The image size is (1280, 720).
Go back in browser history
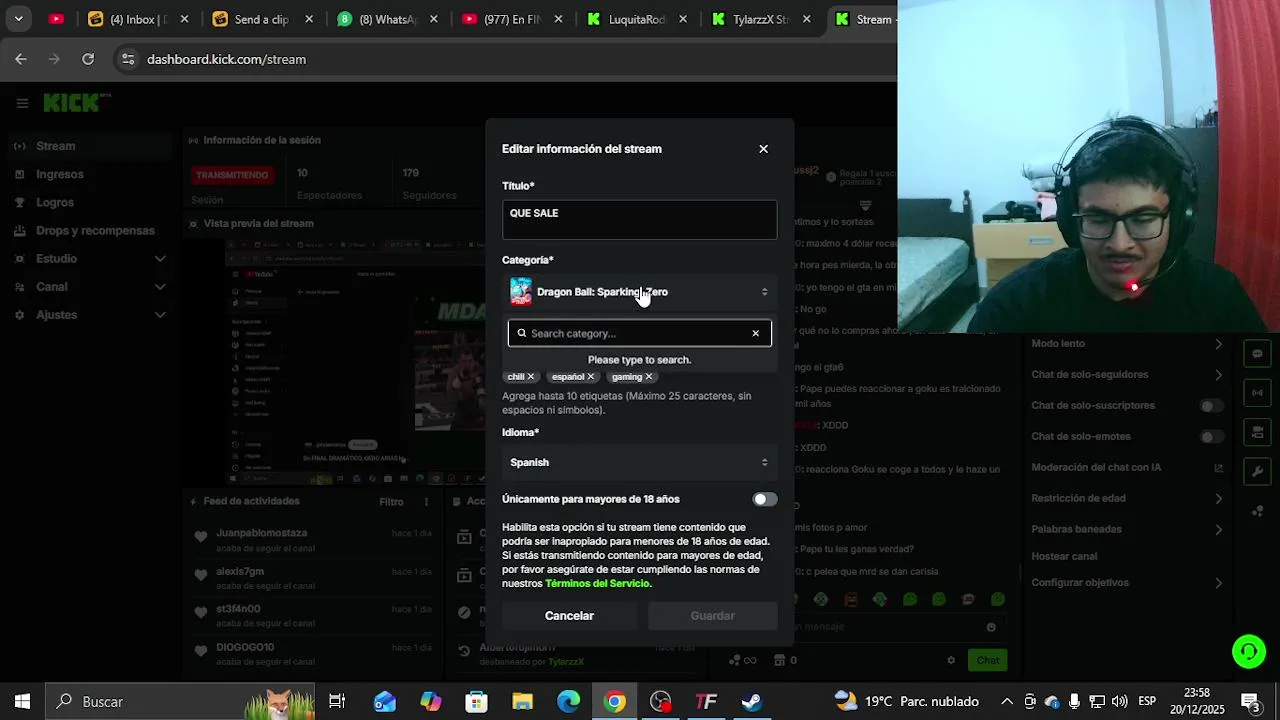[21, 59]
